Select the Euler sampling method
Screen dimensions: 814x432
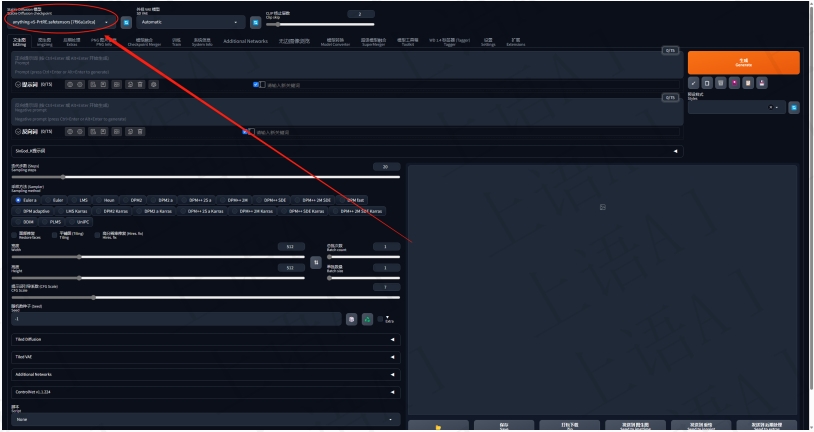[57, 200]
